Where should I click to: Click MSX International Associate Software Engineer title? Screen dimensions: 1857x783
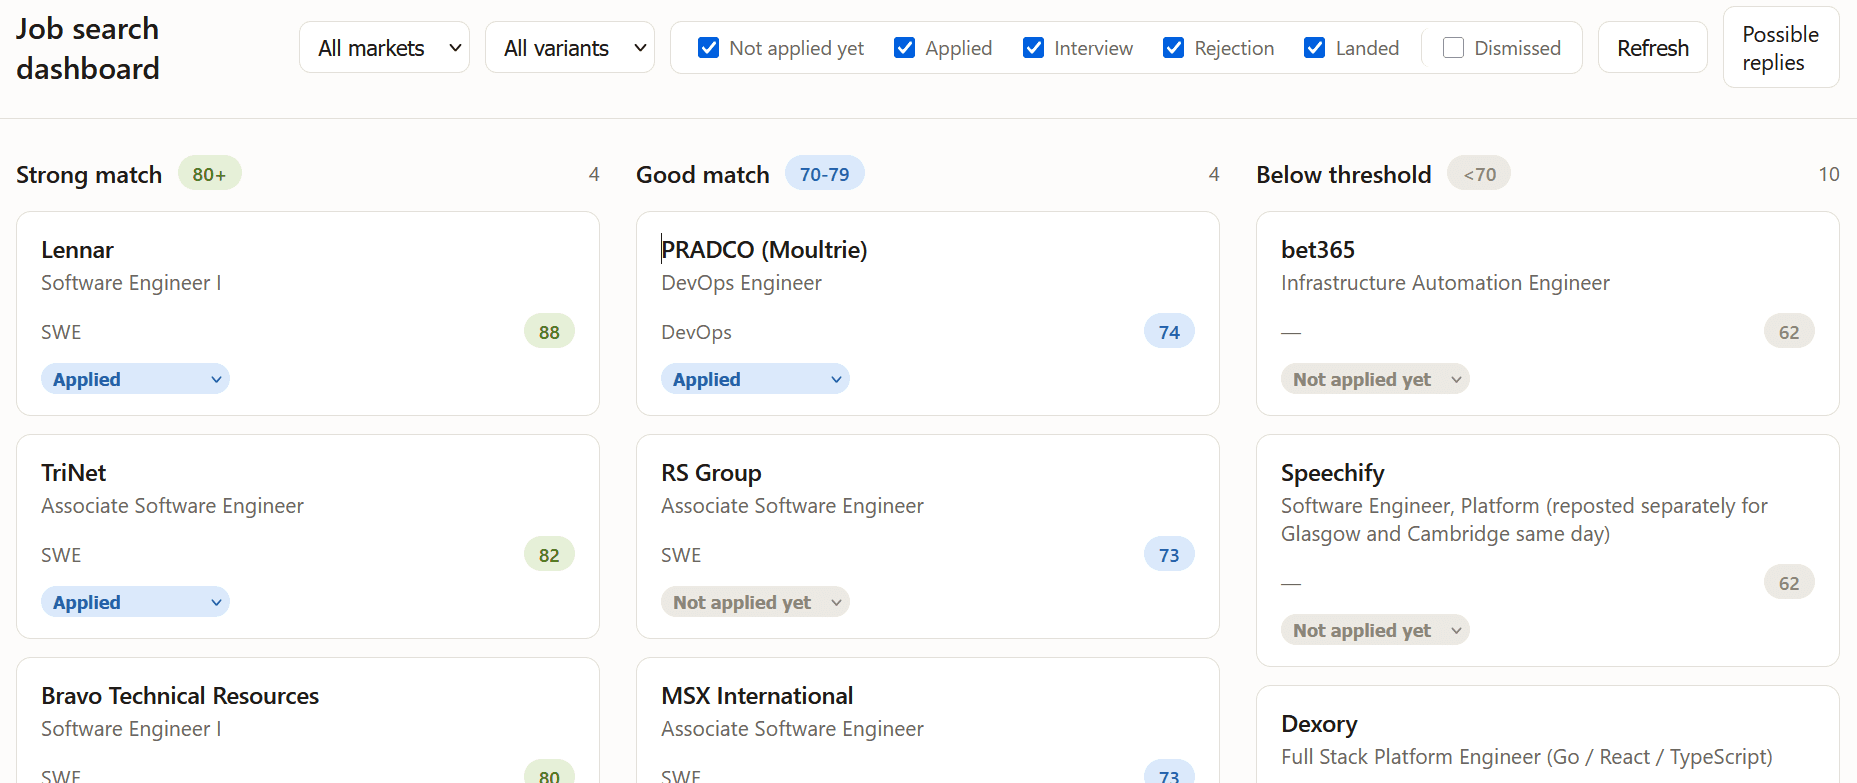(792, 729)
